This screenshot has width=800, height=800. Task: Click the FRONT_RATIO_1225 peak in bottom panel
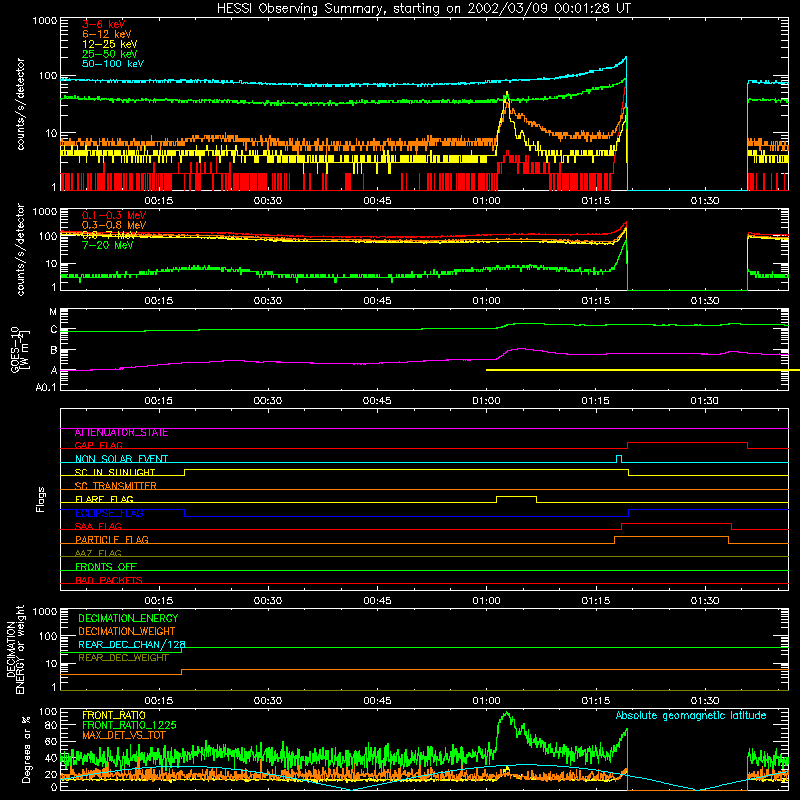point(506,713)
